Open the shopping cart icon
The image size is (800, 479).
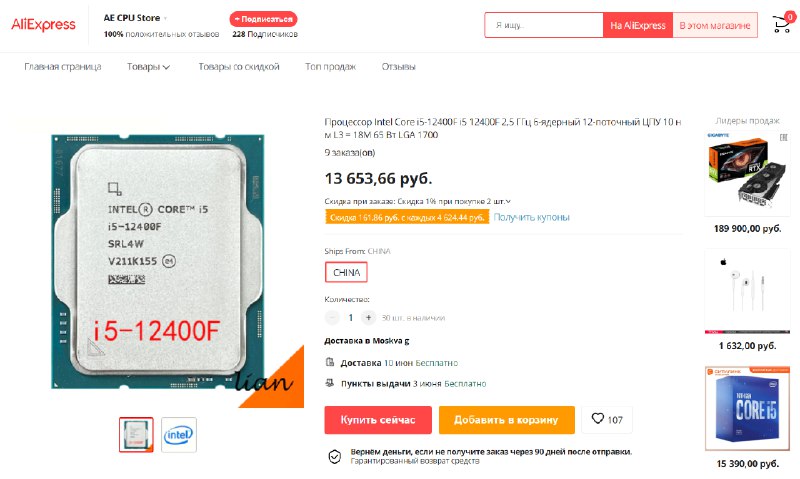[x=782, y=24]
